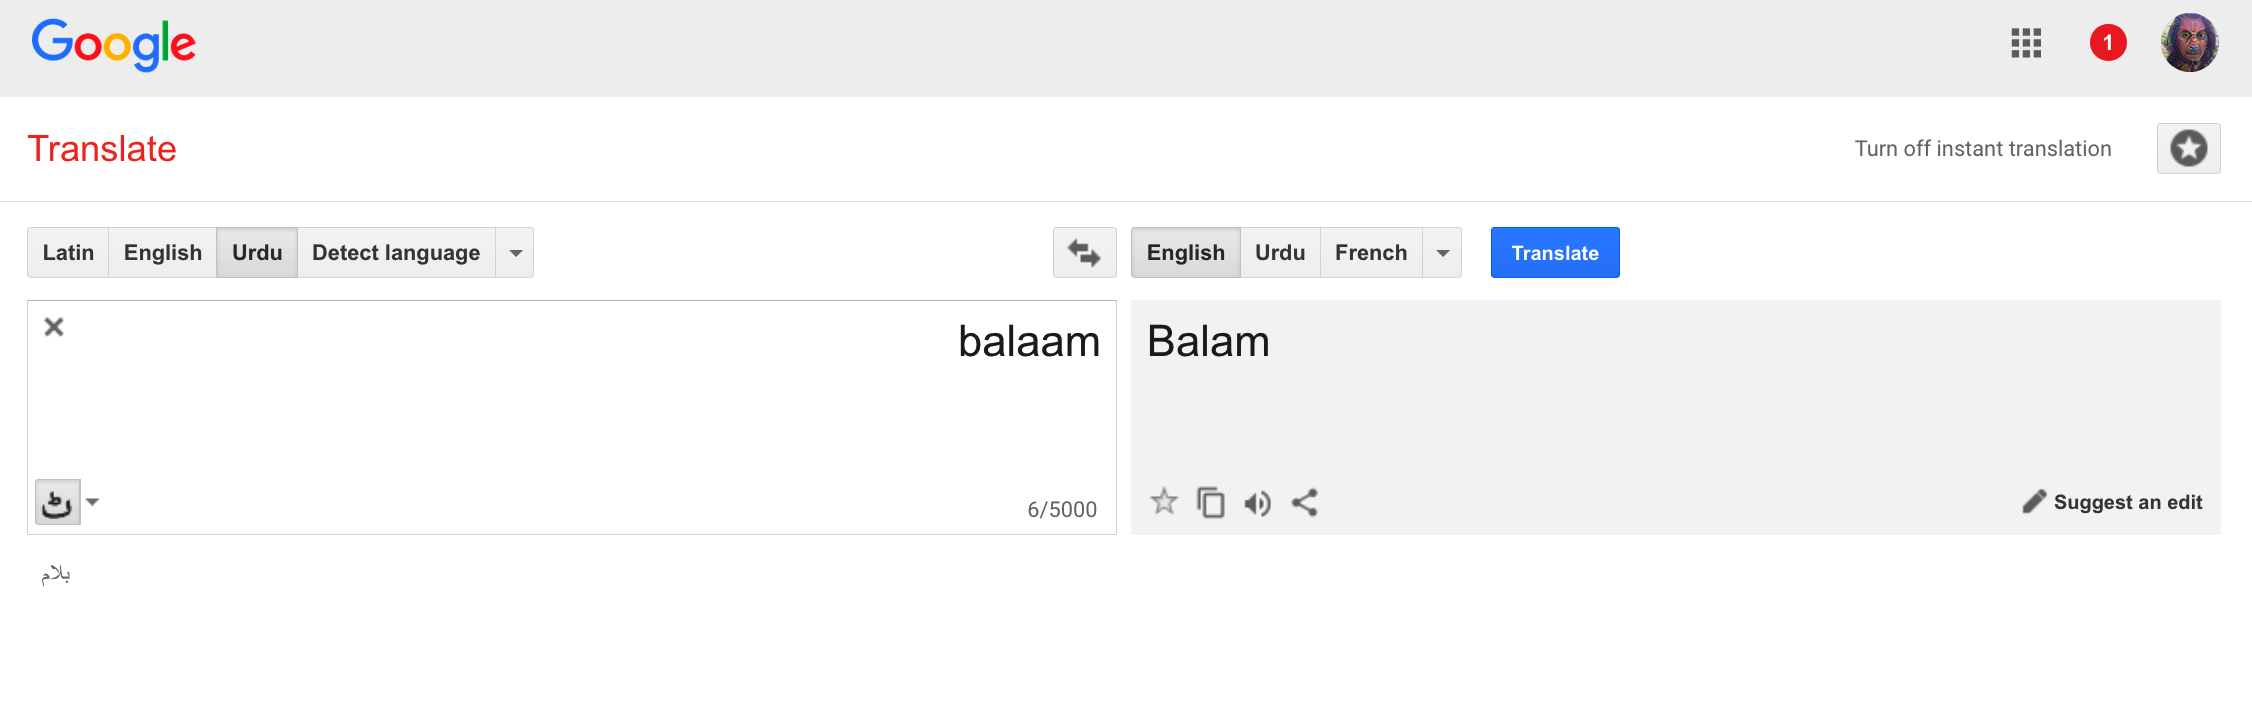This screenshot has height=728, width=2252.
Task: Click the red notifications badge
Action: [x=2108, y=43]
